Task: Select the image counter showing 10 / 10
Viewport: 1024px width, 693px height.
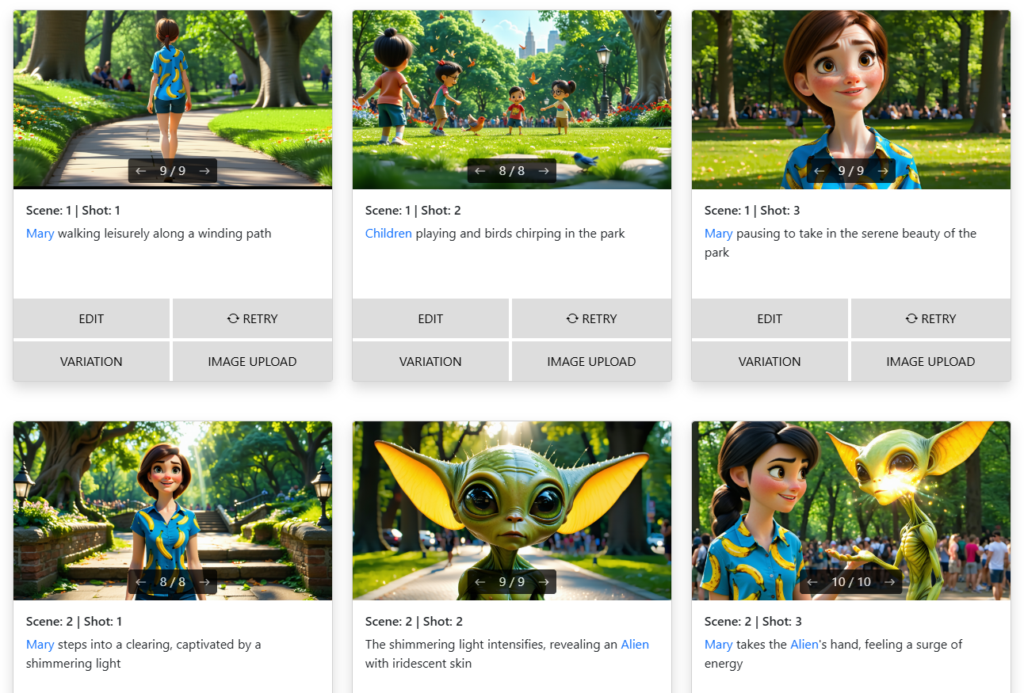Action: (x=851, y=581)
